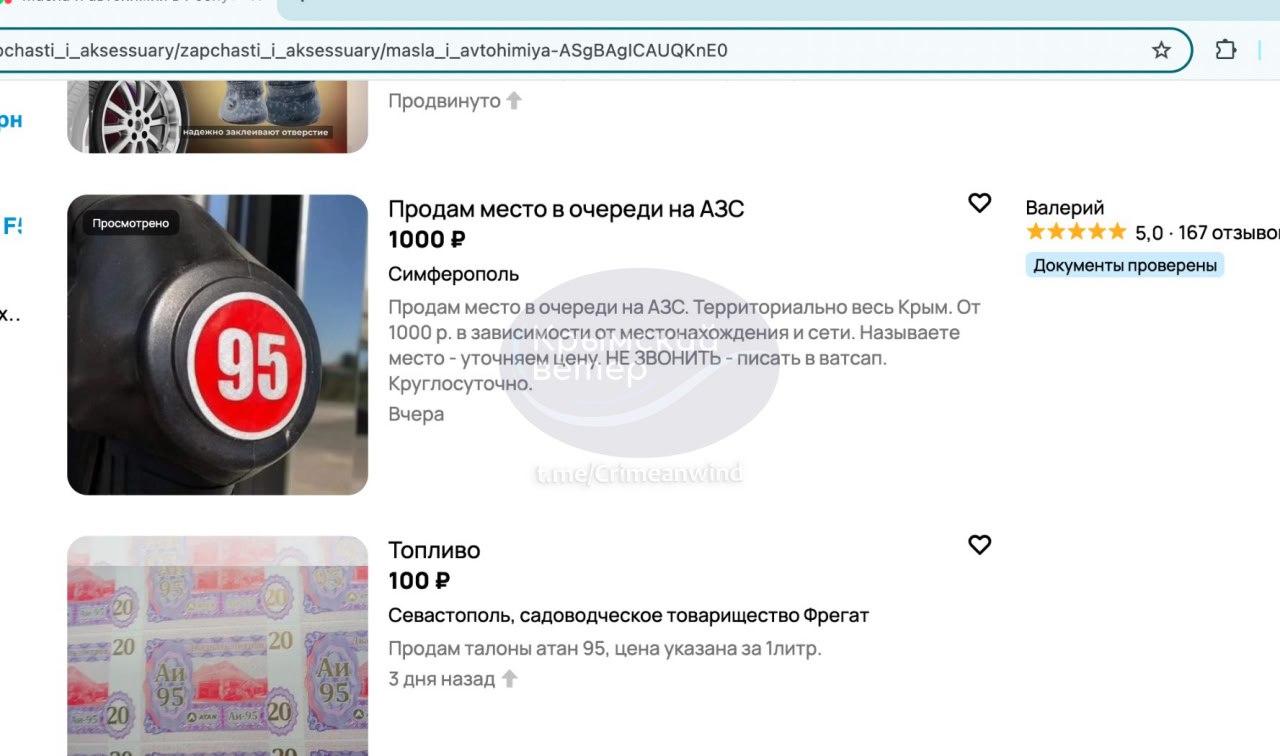
Task: Bookmark this page with the star icon
Action: point(1161,50)
